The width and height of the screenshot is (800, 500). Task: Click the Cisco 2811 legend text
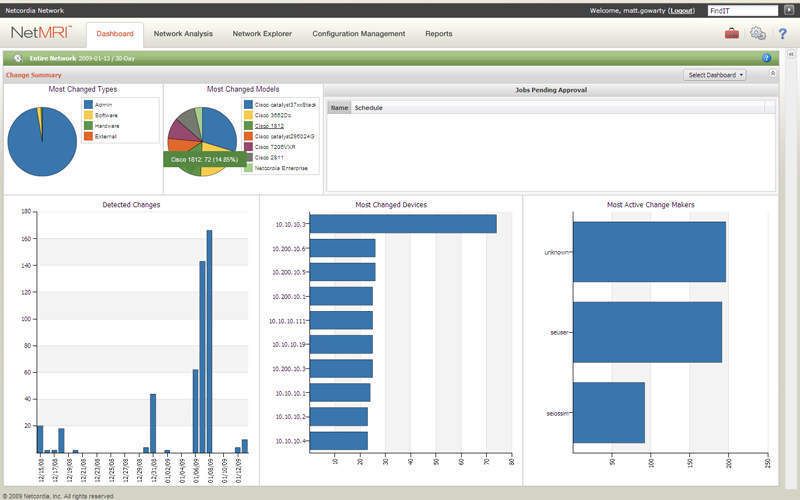click(269, 158)
